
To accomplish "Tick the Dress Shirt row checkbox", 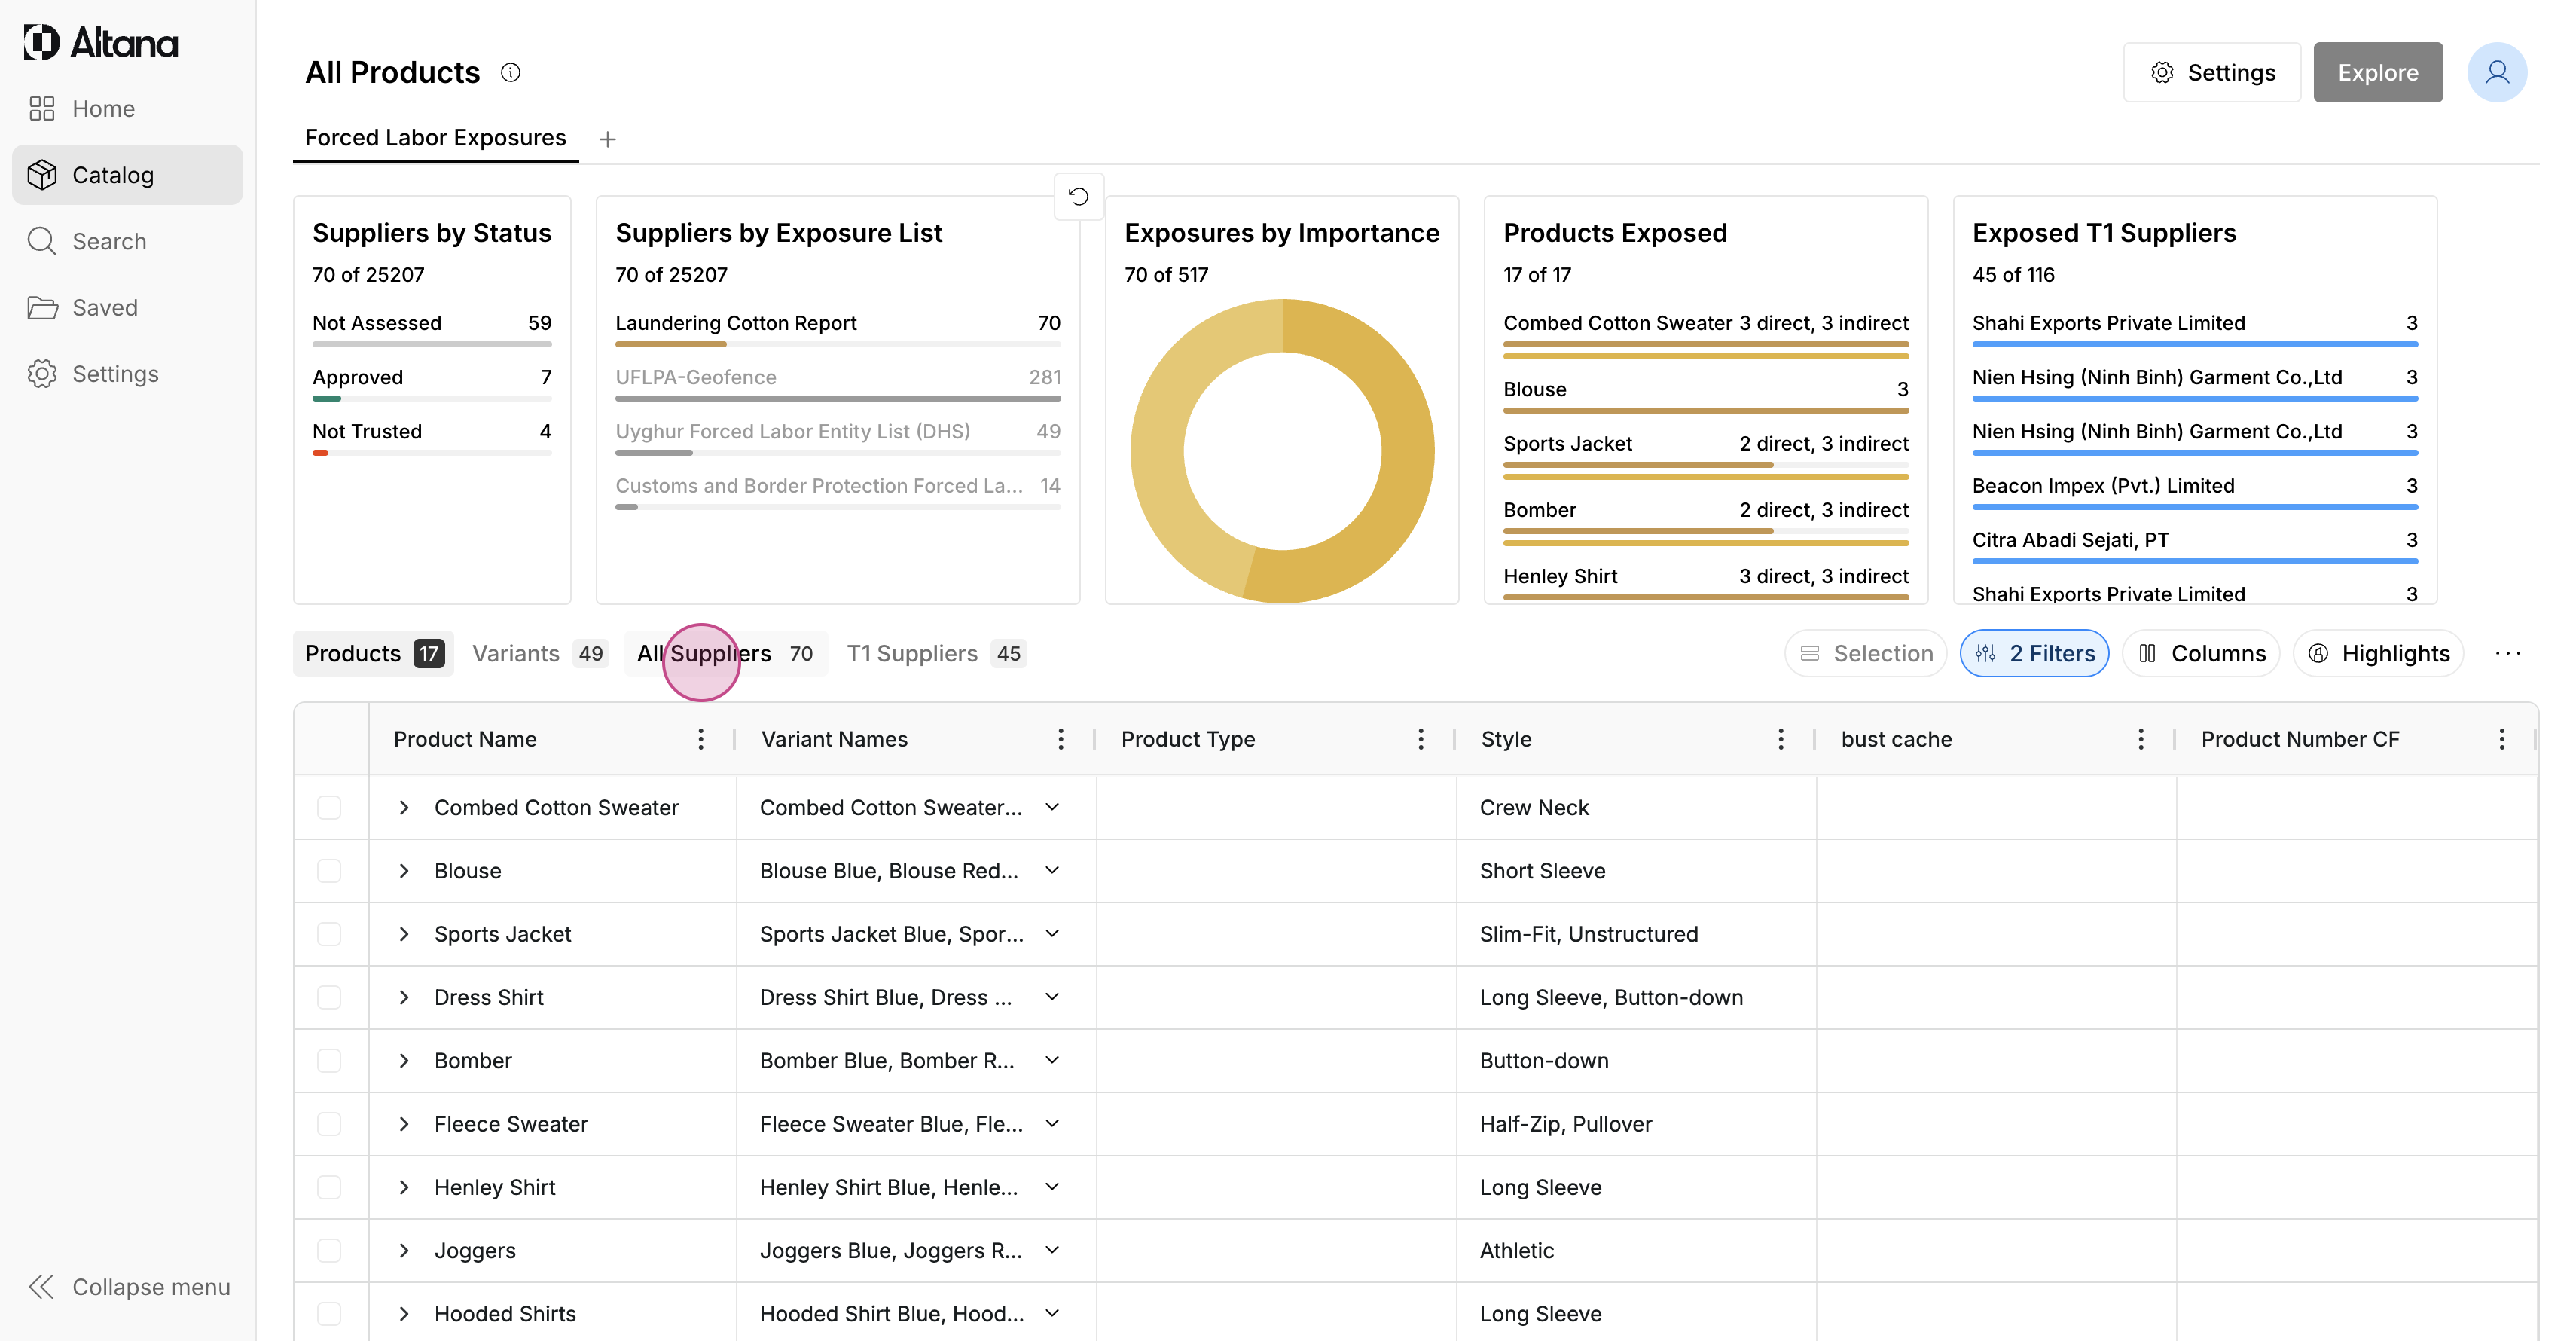I will click(329, 997).
